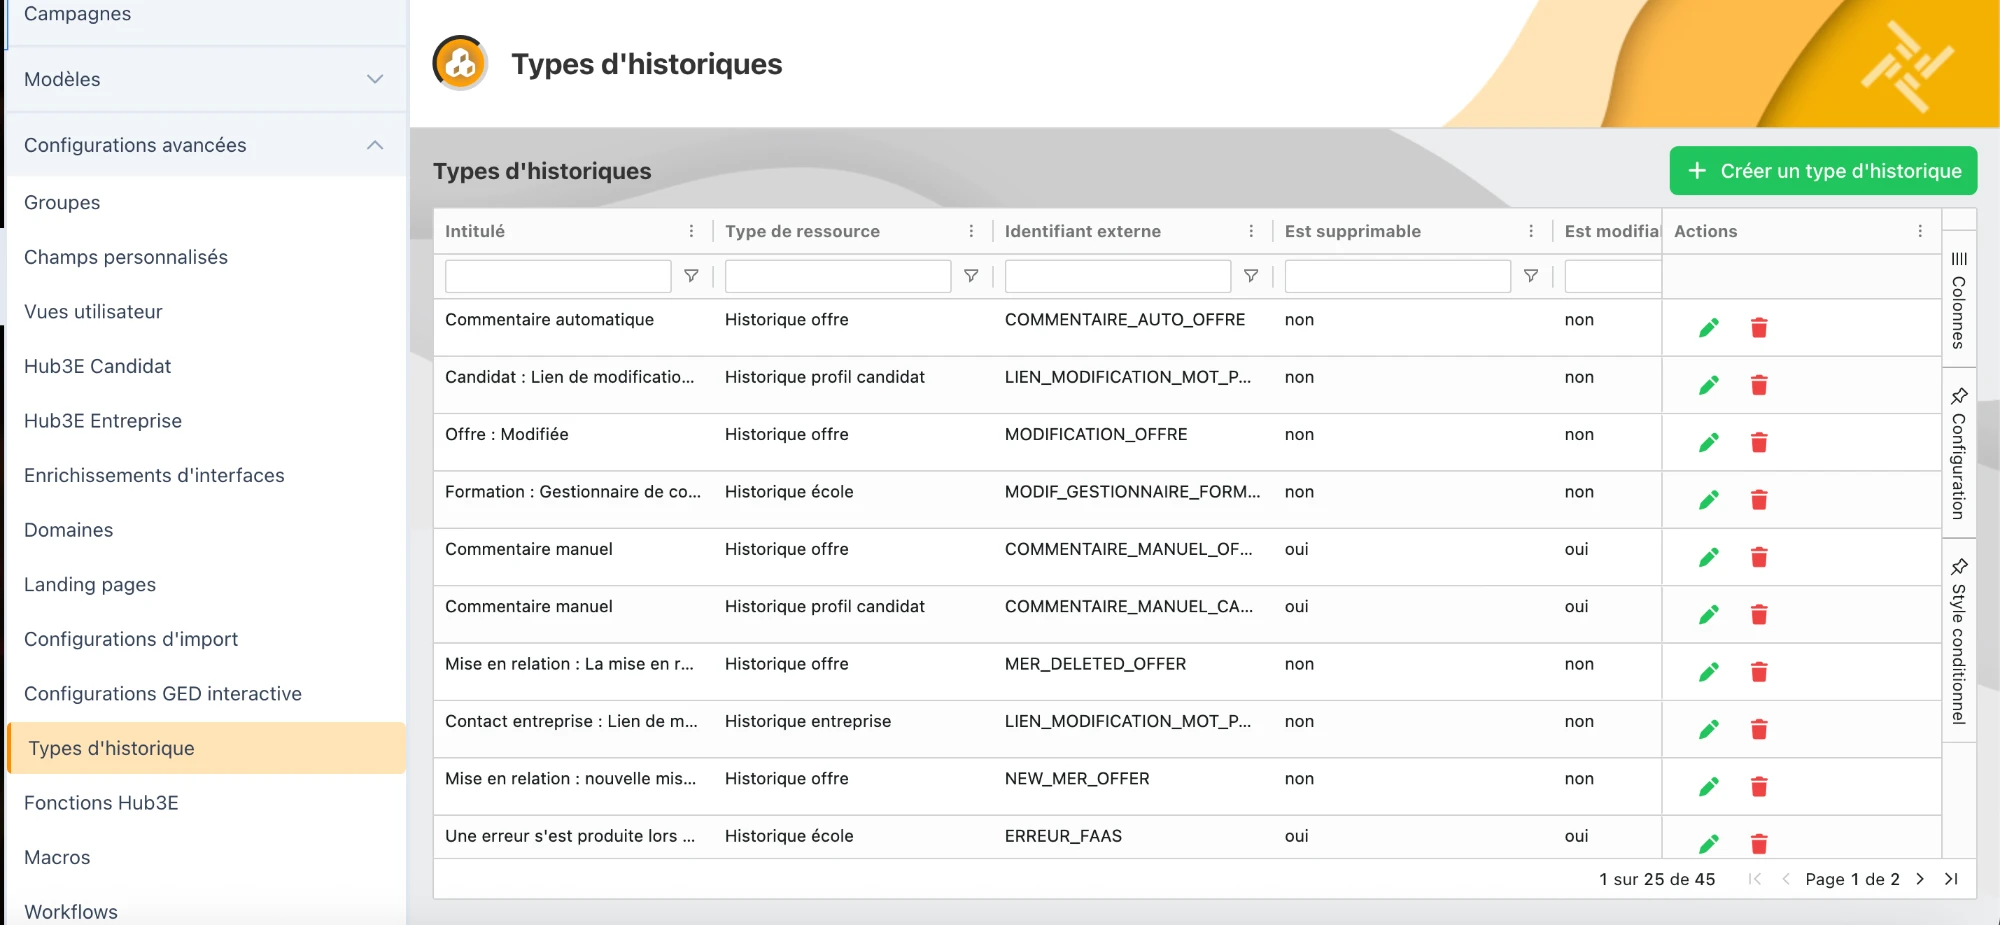
Task: Open Identifiant externe column menu
Action: tap(1251, 231)
